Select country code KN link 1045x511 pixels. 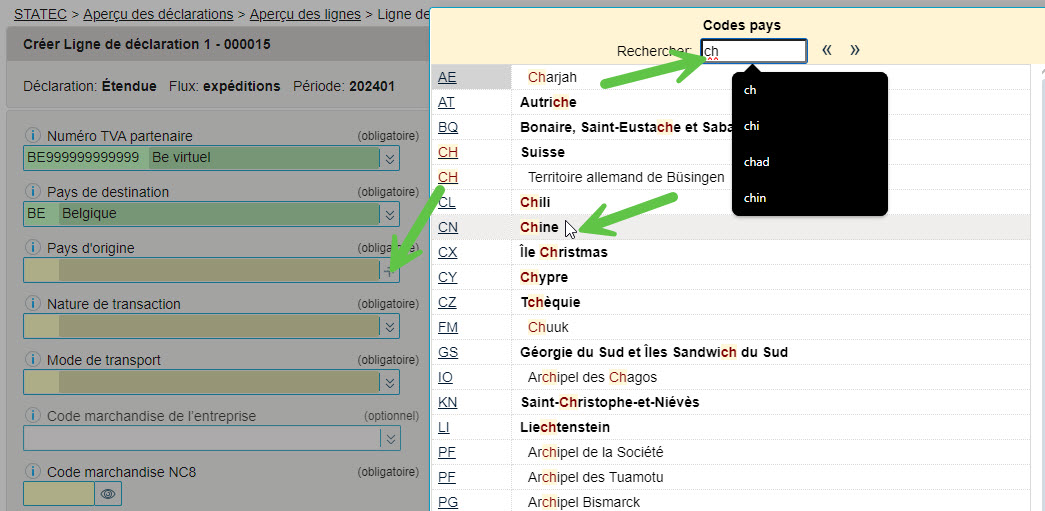[448, 402]
